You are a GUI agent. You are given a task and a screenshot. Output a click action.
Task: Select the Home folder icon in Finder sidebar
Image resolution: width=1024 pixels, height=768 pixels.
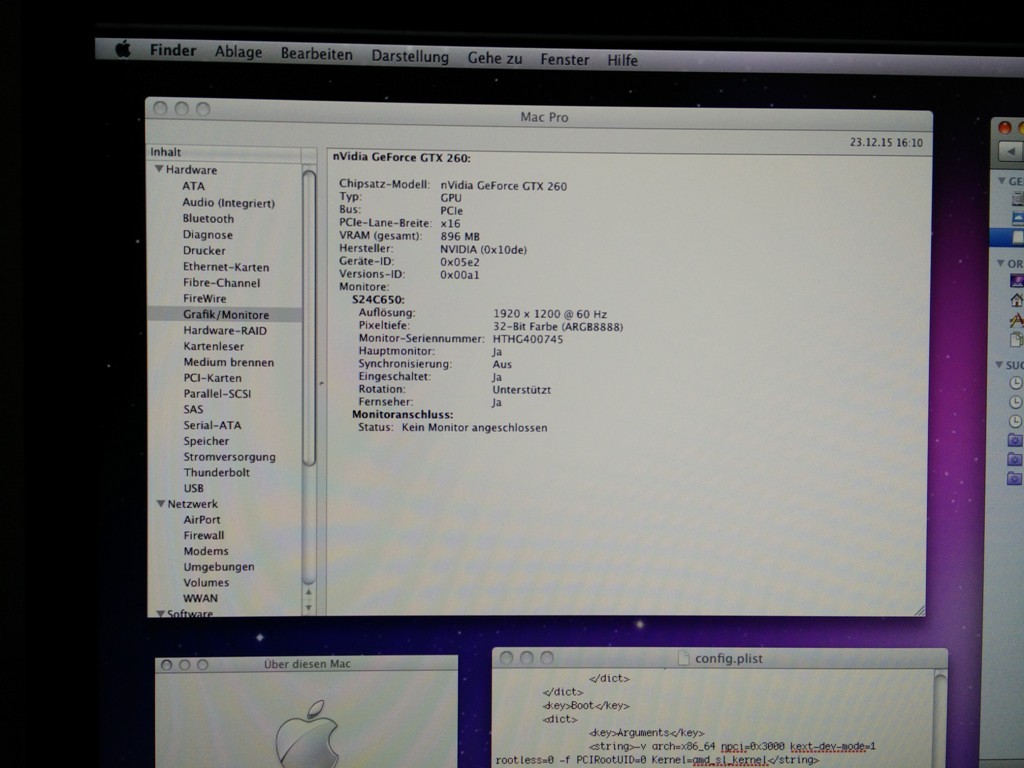1017,300
